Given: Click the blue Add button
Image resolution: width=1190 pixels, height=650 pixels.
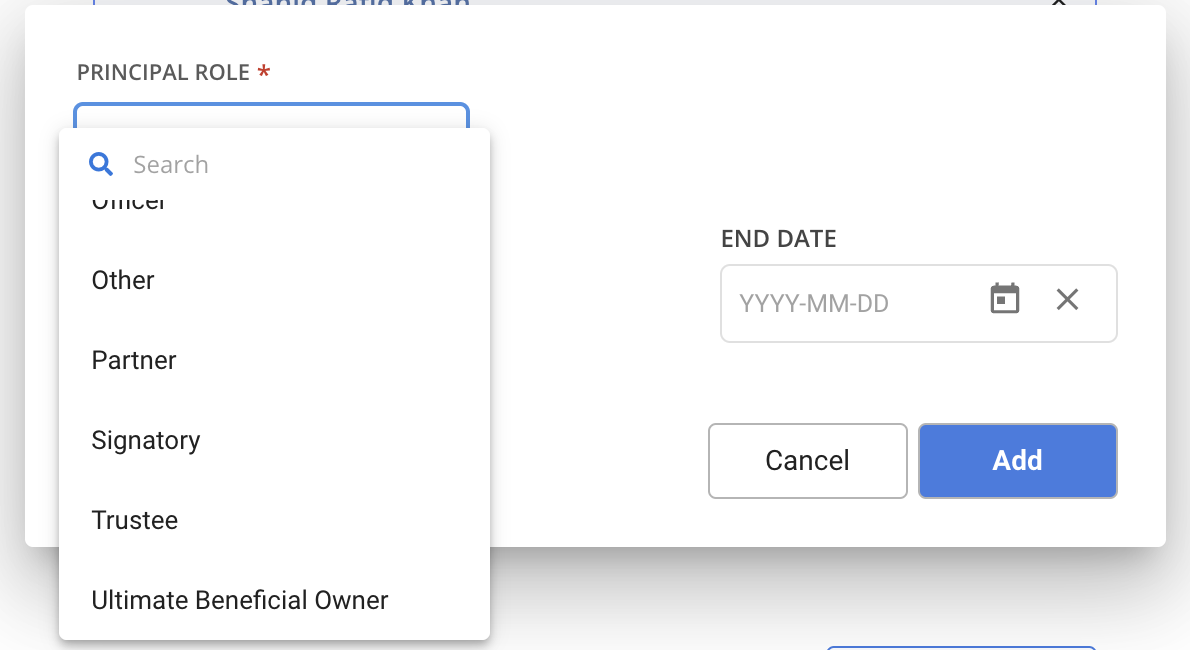Looking at the screenshot, I should [1017, 460].
